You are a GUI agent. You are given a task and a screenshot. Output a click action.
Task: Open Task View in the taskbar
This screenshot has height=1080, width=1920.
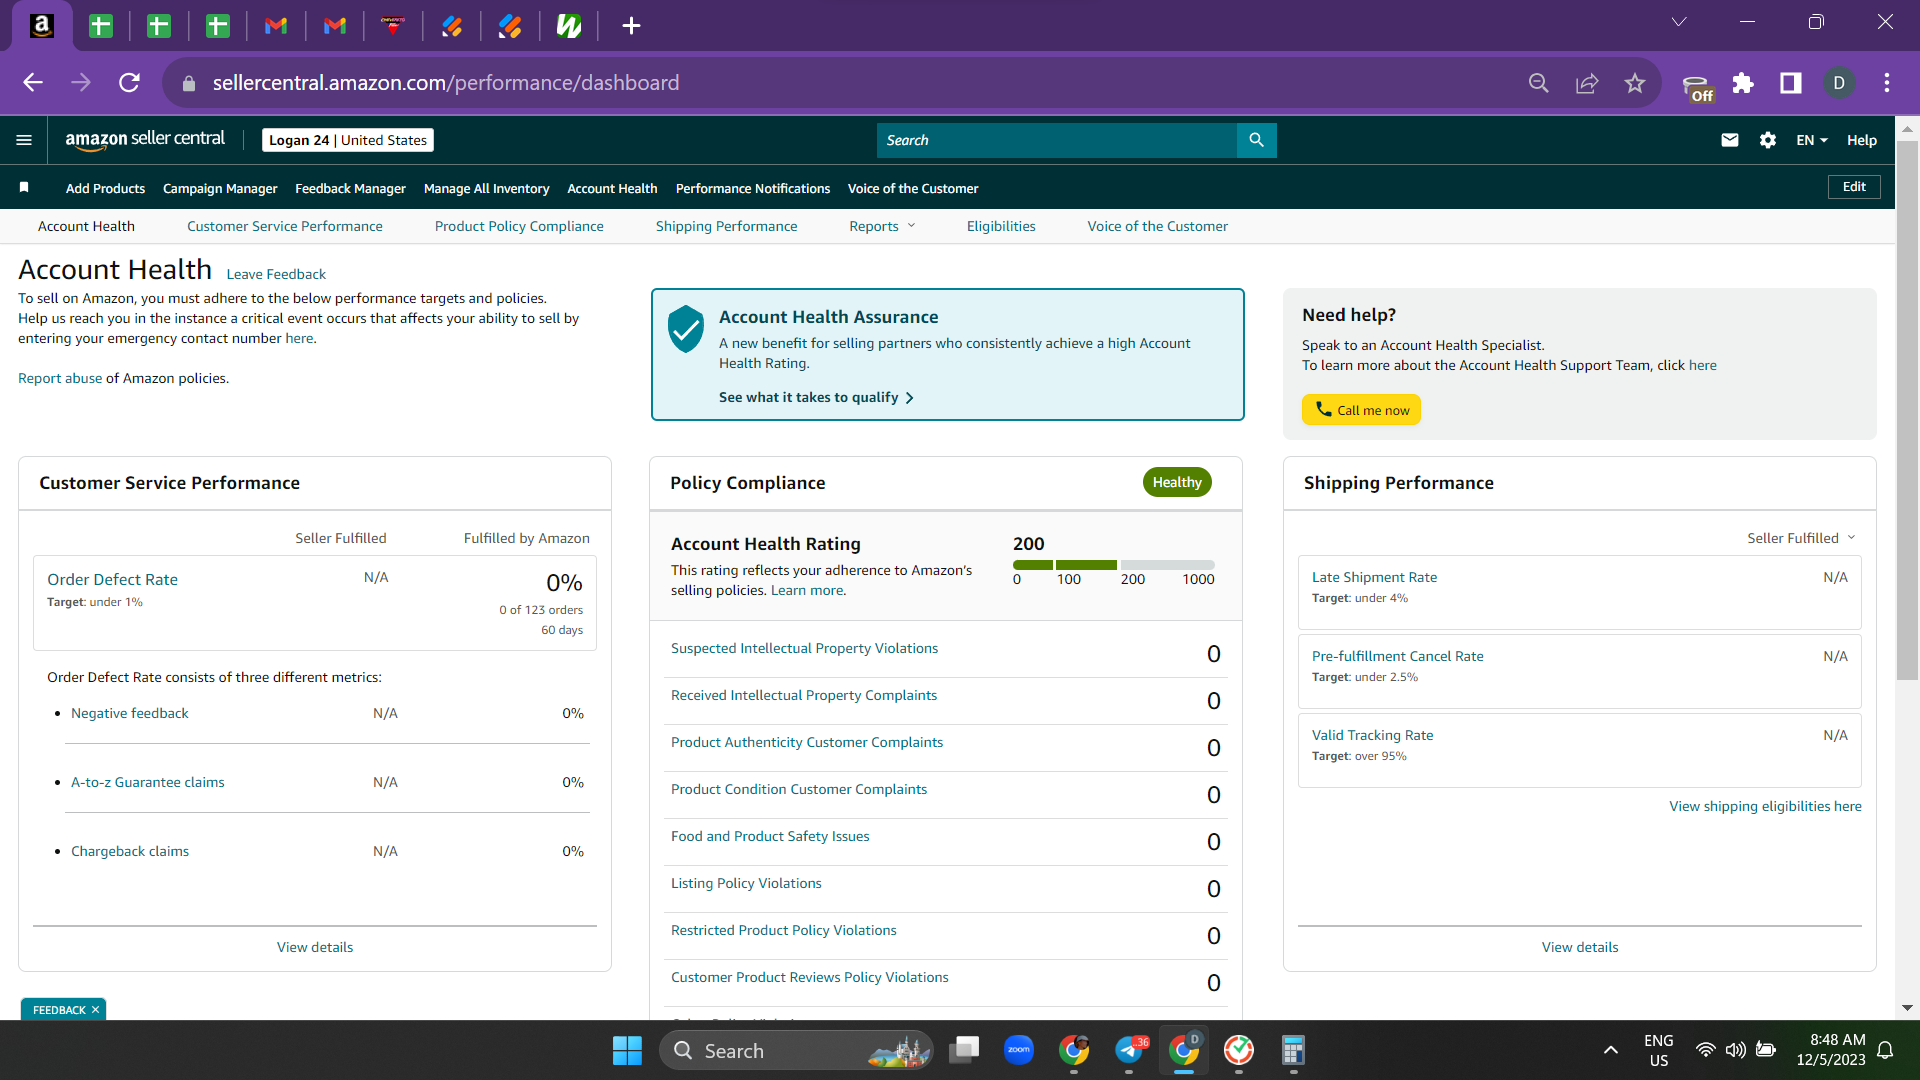tap(964, 1050)
